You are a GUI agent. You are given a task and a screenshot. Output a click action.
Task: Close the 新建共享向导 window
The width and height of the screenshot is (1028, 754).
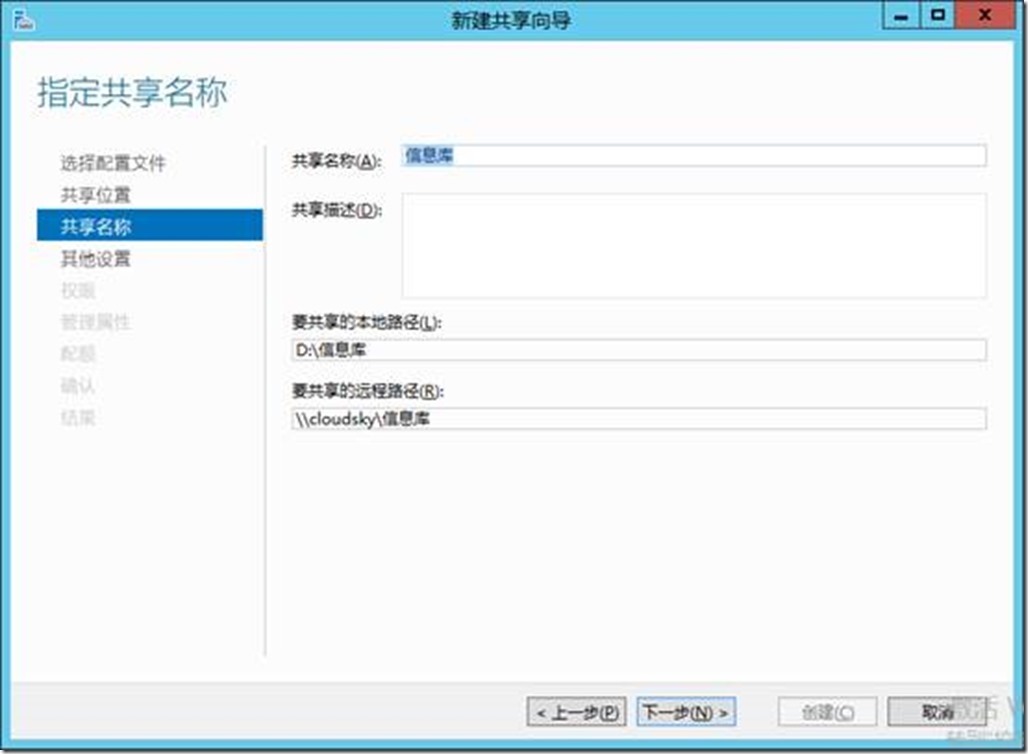pyautogui.click(x=985, y=16)
